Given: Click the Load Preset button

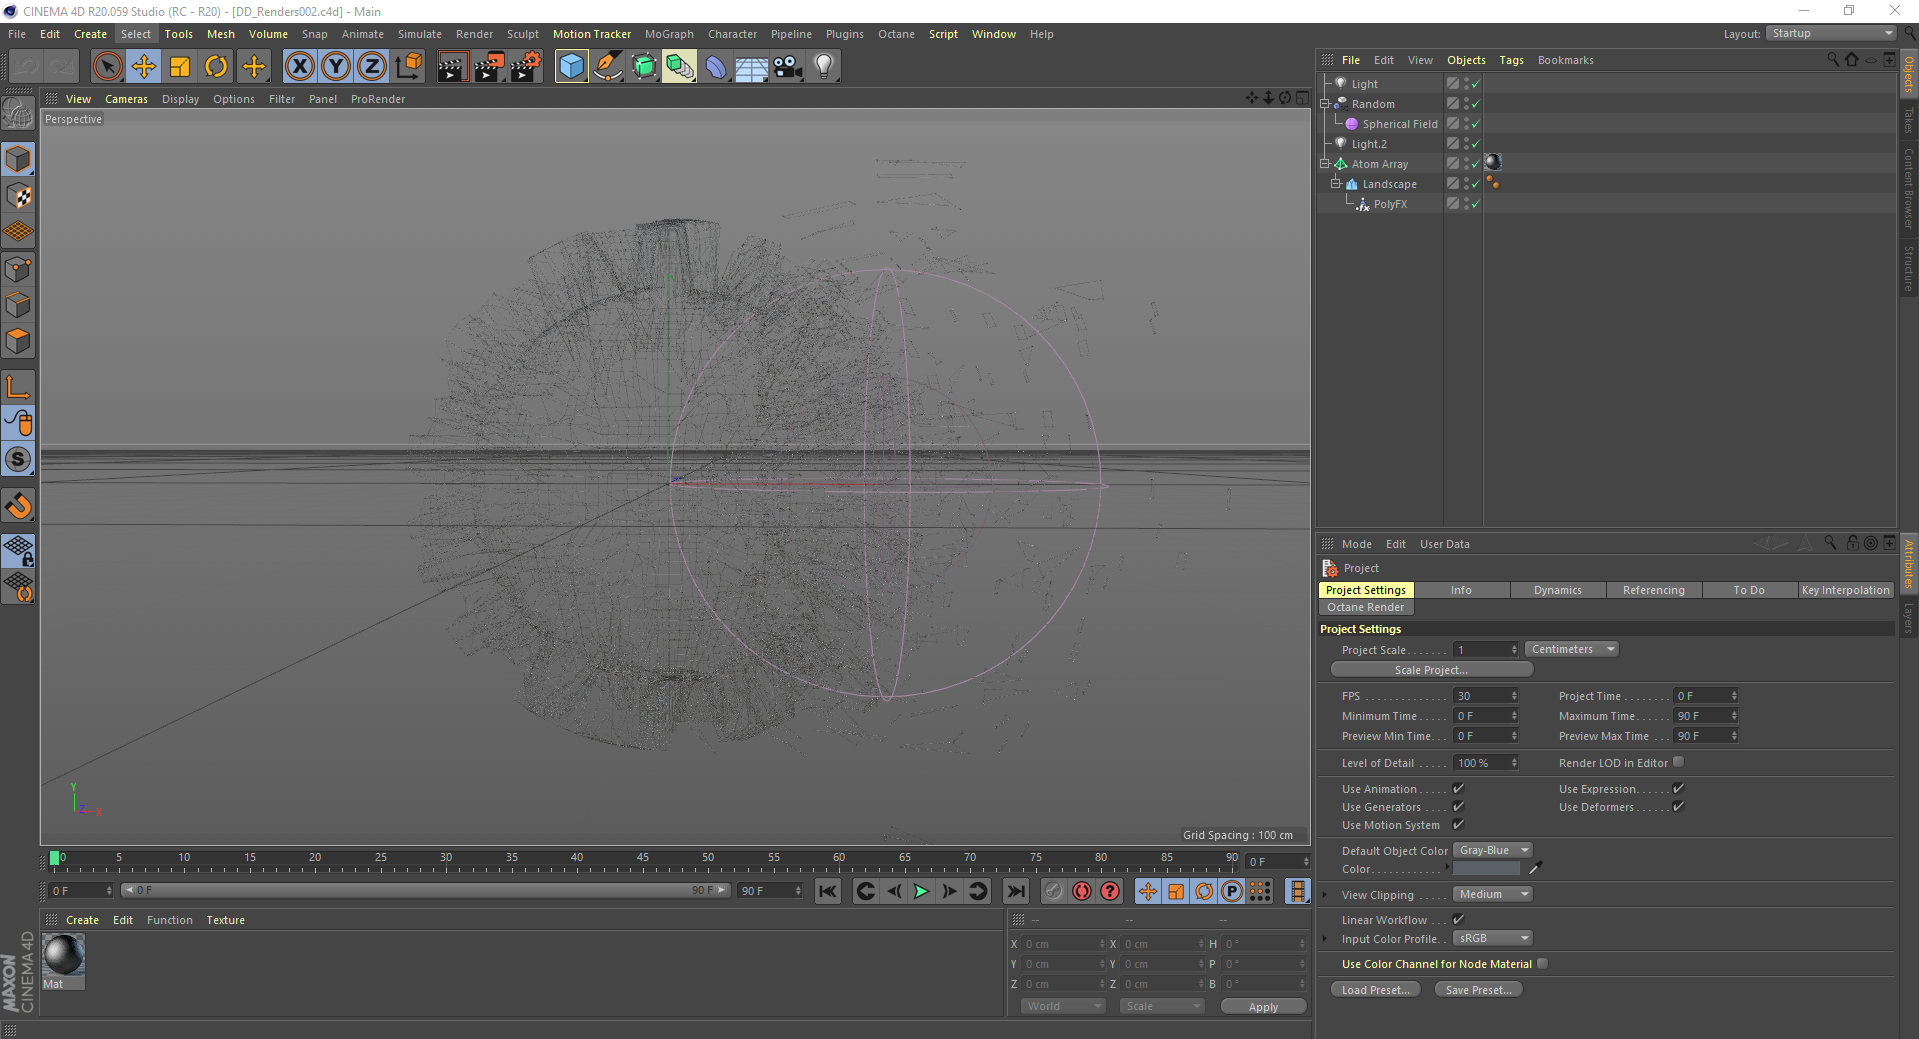Looking at the screenshot, I should pos(1375,990).
